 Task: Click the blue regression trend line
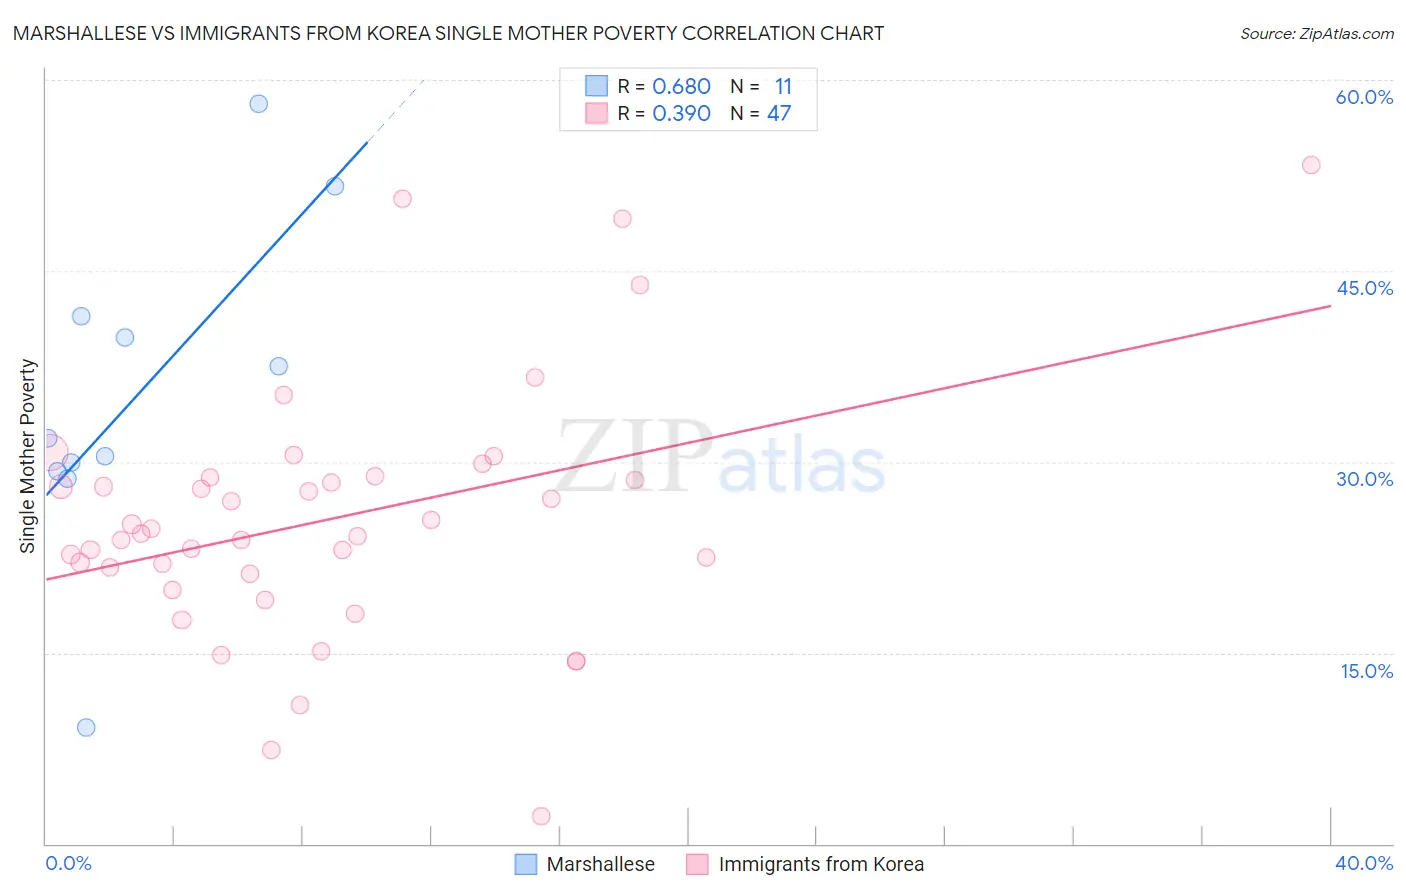click(x=207, y=318)
